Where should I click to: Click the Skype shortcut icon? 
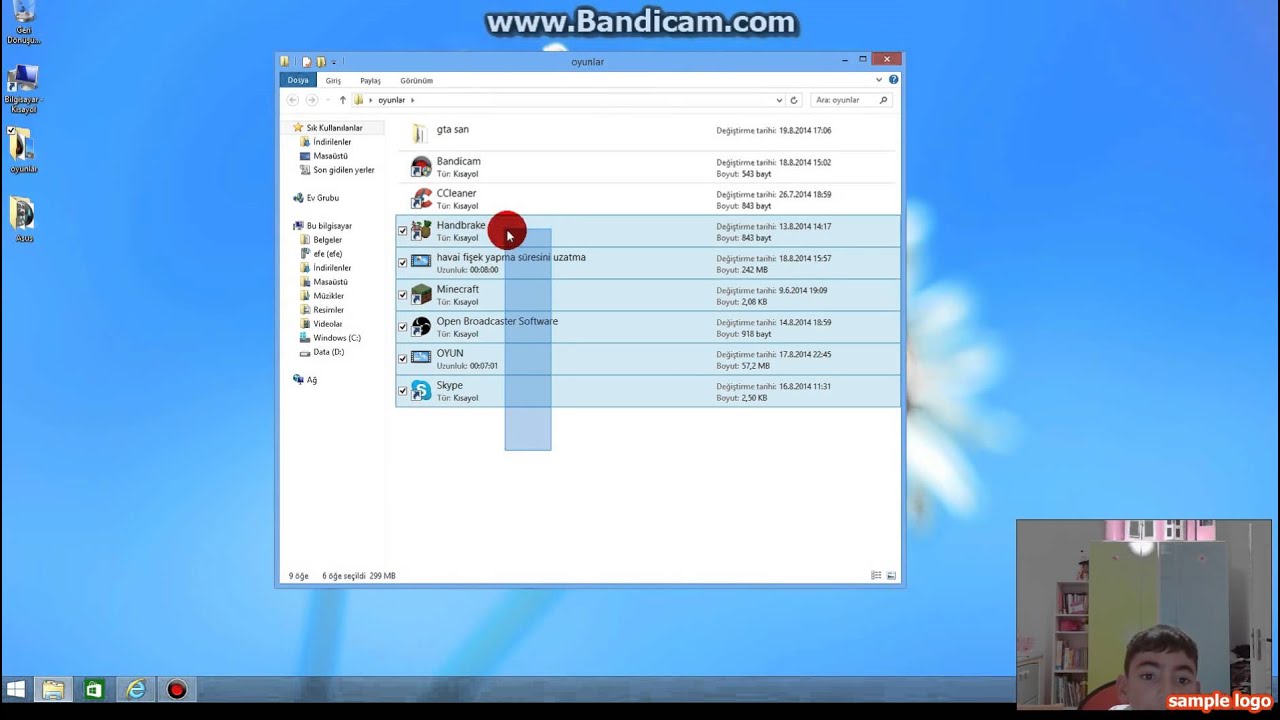coord(421,391)
